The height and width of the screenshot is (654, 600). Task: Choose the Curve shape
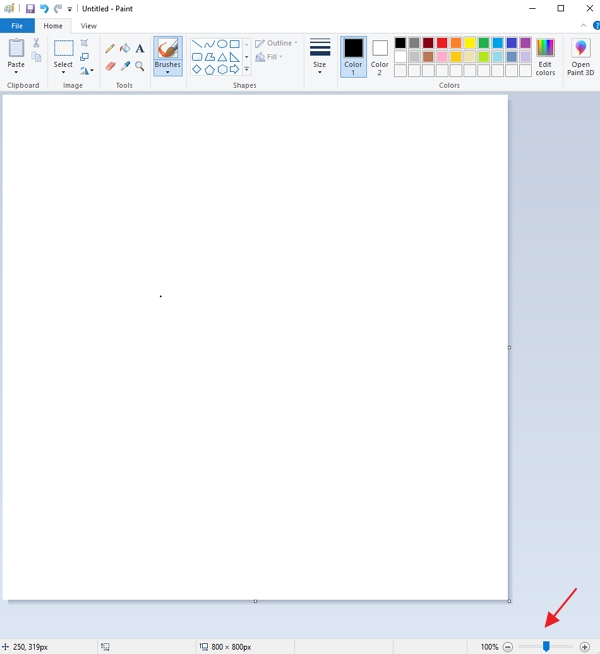pyautogui.click(x=209, y=44)
